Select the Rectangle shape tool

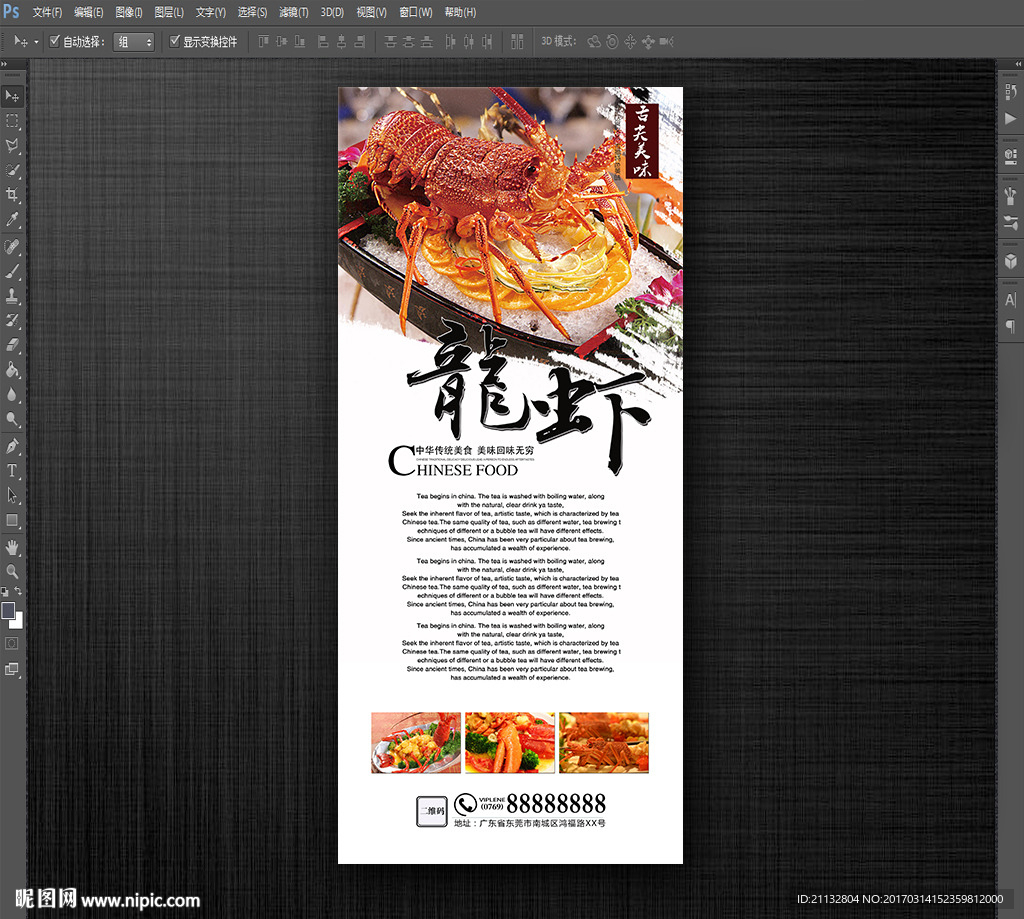click(x=12, y=521)
